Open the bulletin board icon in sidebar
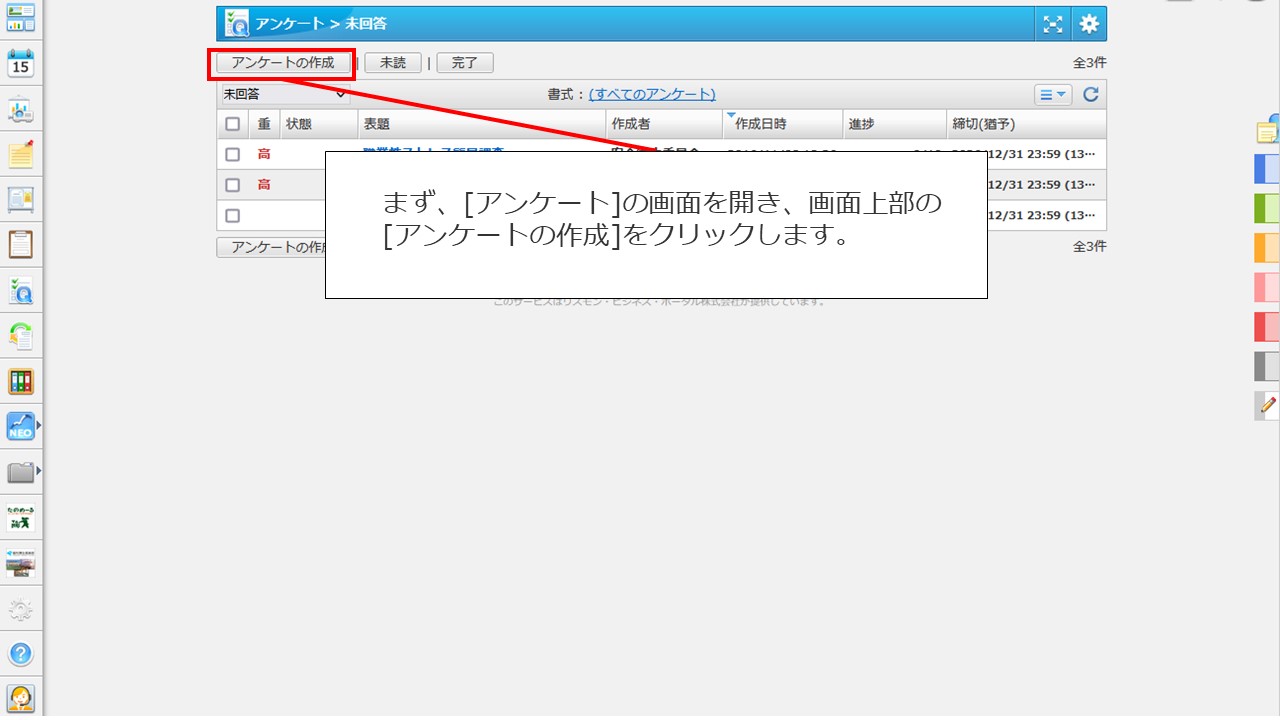1280x720 pixels. tap(21, 200)
